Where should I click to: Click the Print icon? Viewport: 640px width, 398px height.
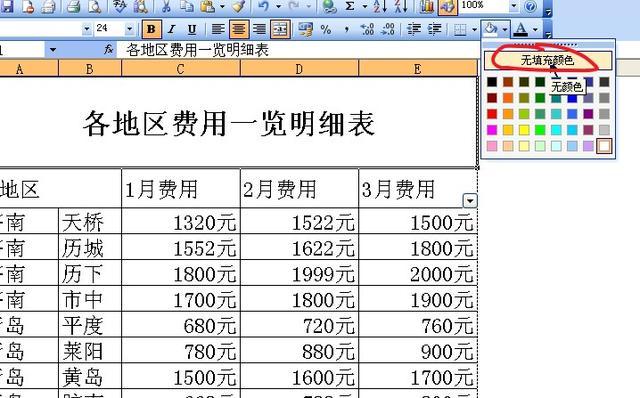click(x=73, y=6)
